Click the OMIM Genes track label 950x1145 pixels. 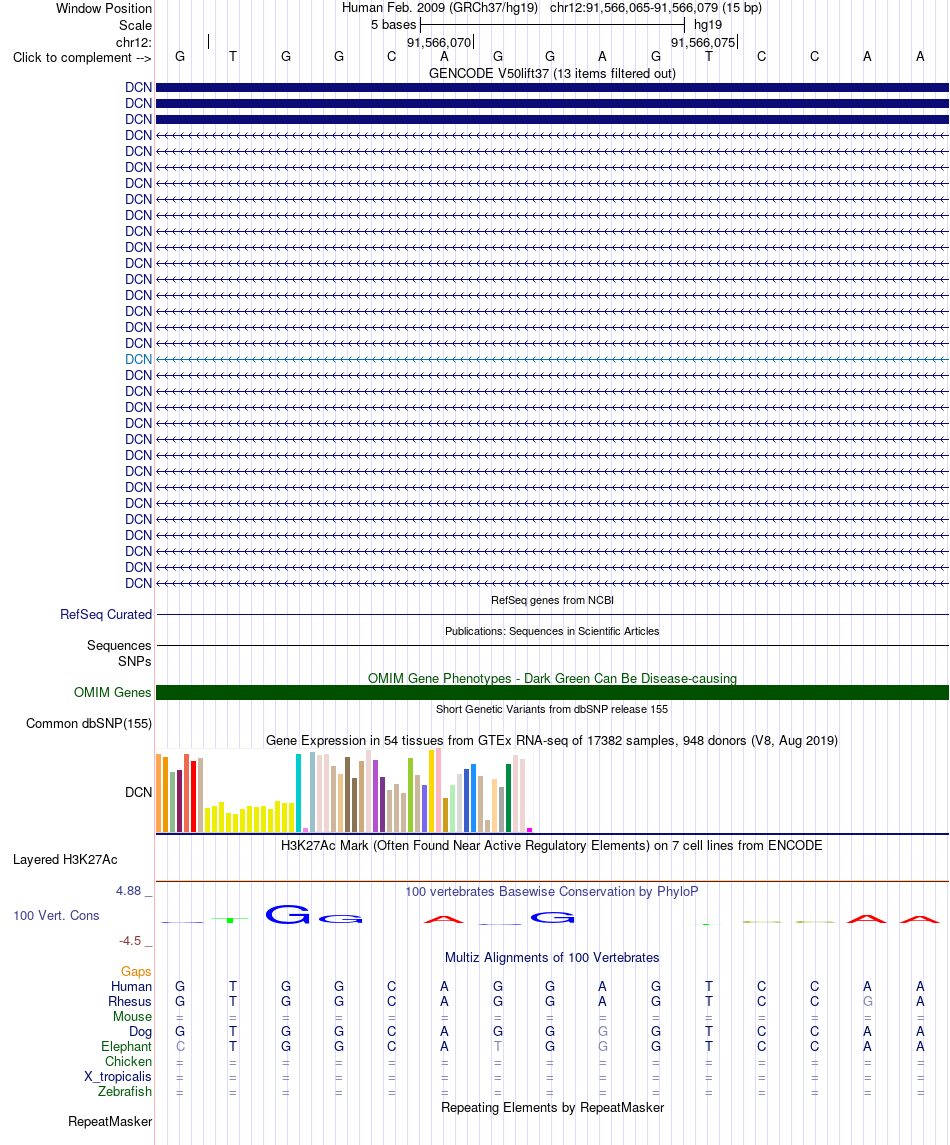click(112, 692)
